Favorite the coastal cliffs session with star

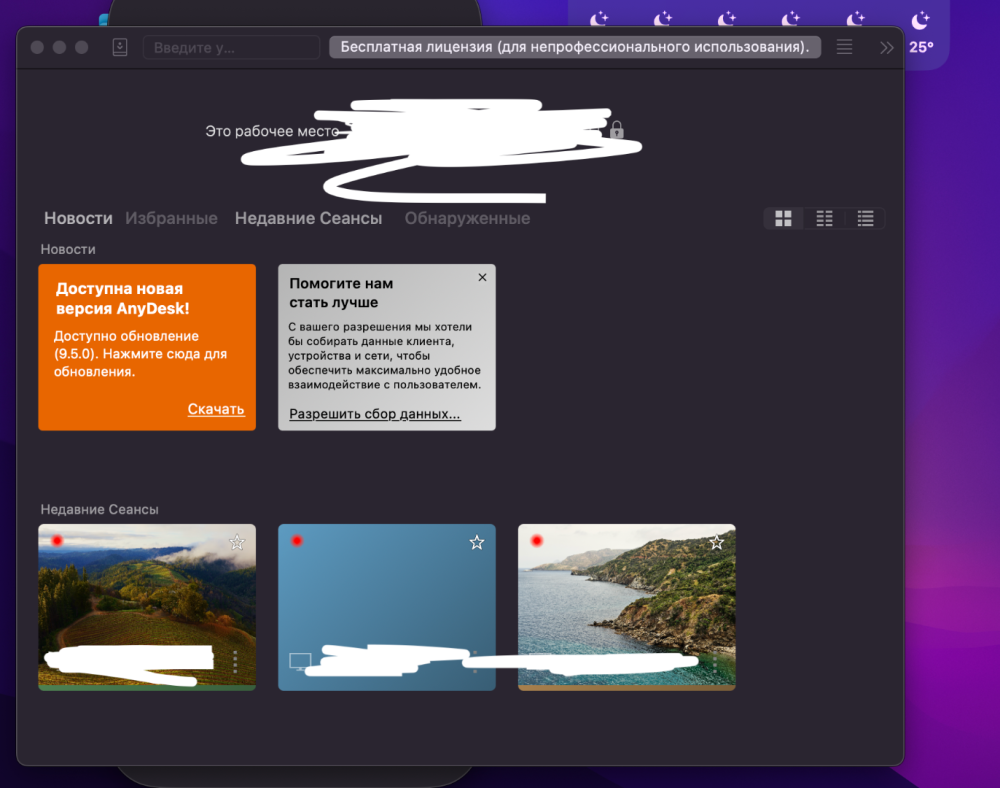pos(717,543)
